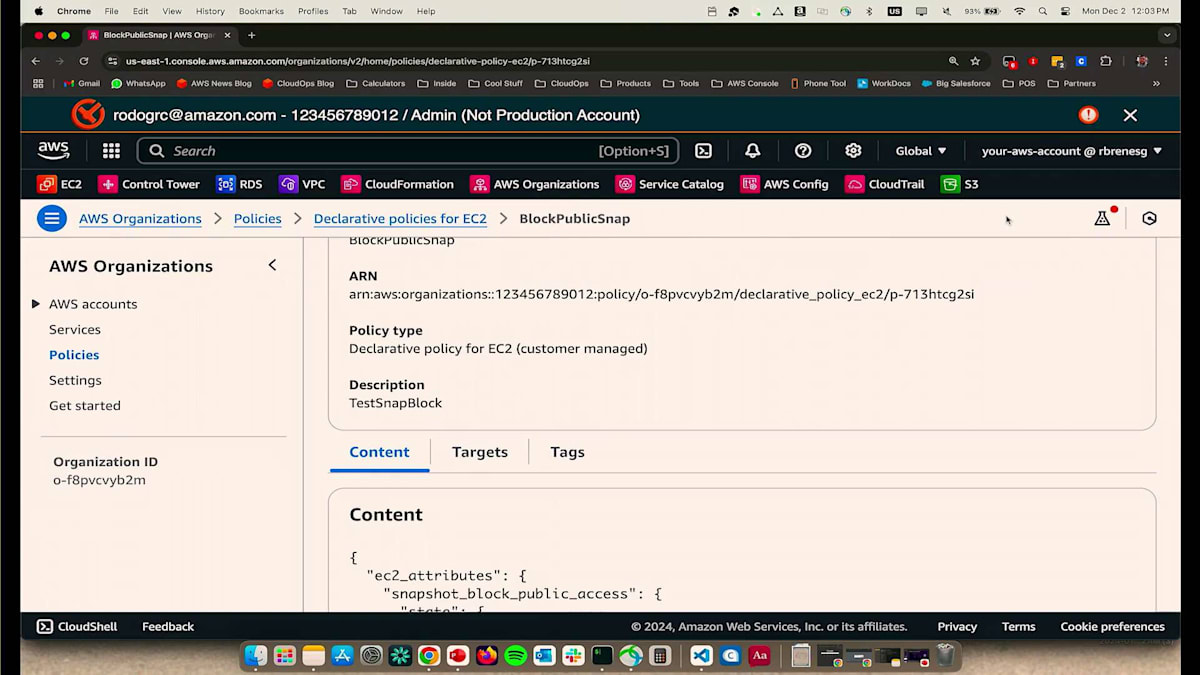The height and width of the screenshot is (675, 1200).
Task: Open Visual Studio Code from the dock
Action: tap(702, 656)
